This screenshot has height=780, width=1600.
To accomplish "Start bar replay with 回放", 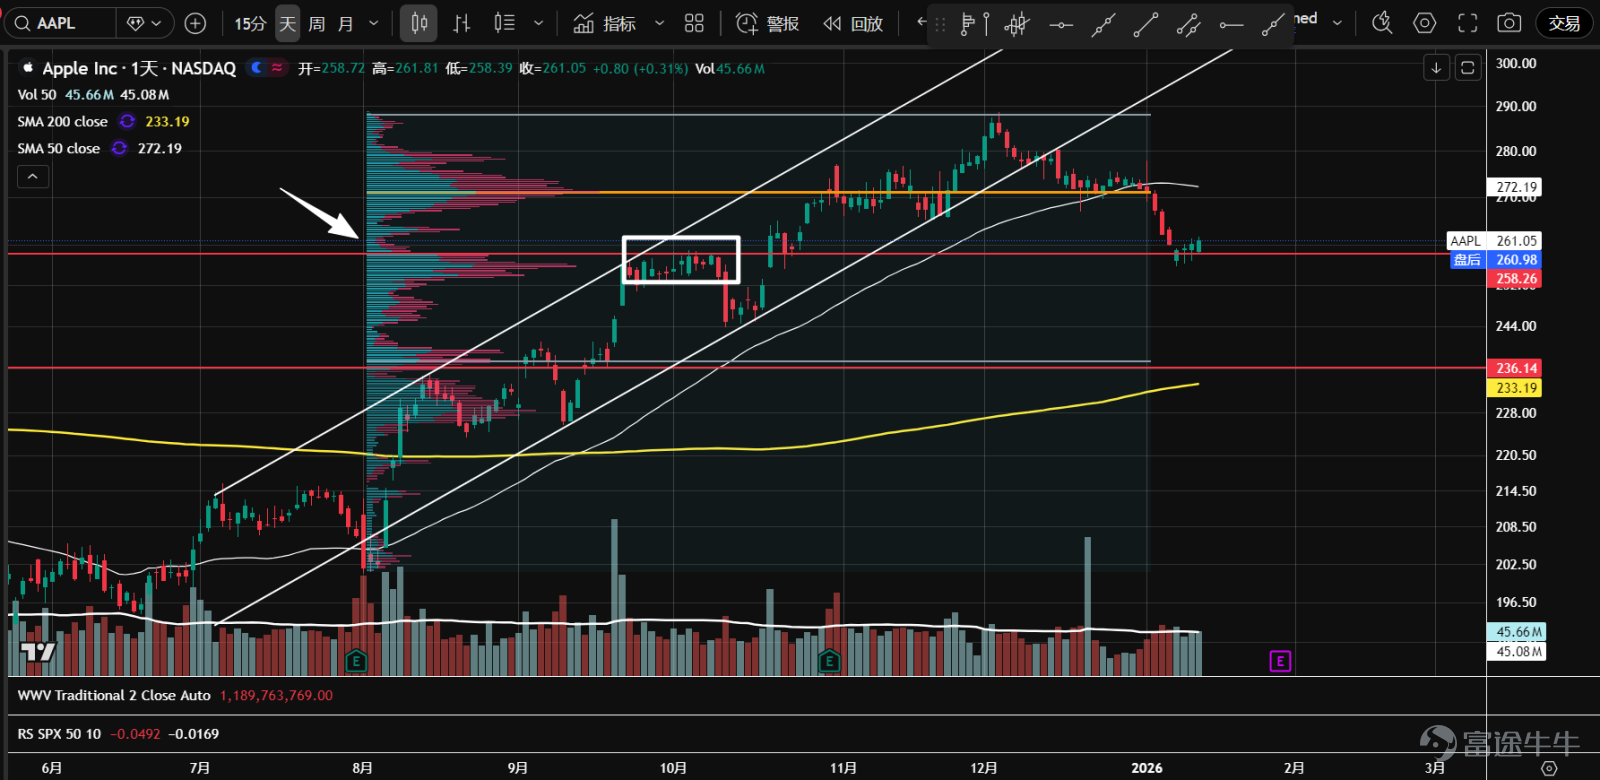I will tap(853, 23).
